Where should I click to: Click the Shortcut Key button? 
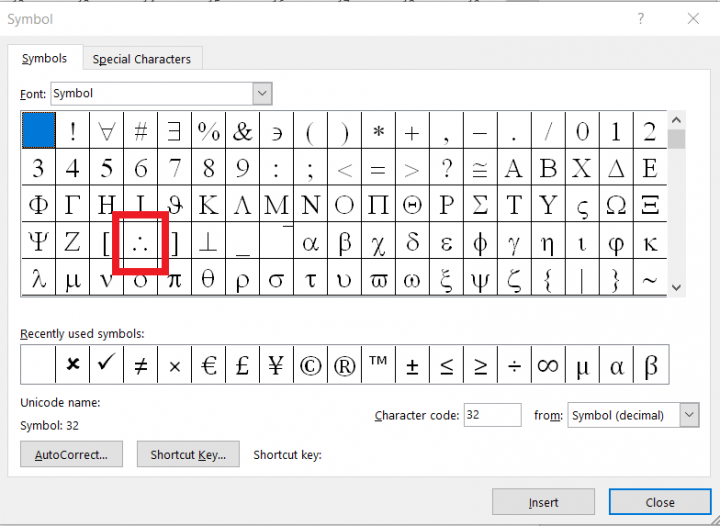coord(188,455)
